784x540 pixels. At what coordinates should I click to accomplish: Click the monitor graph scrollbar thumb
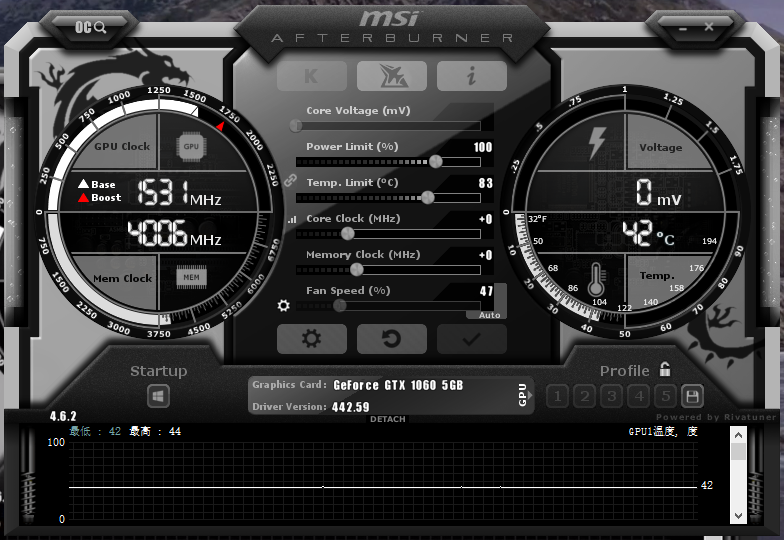pyautogui.click(x=738, y=452)
